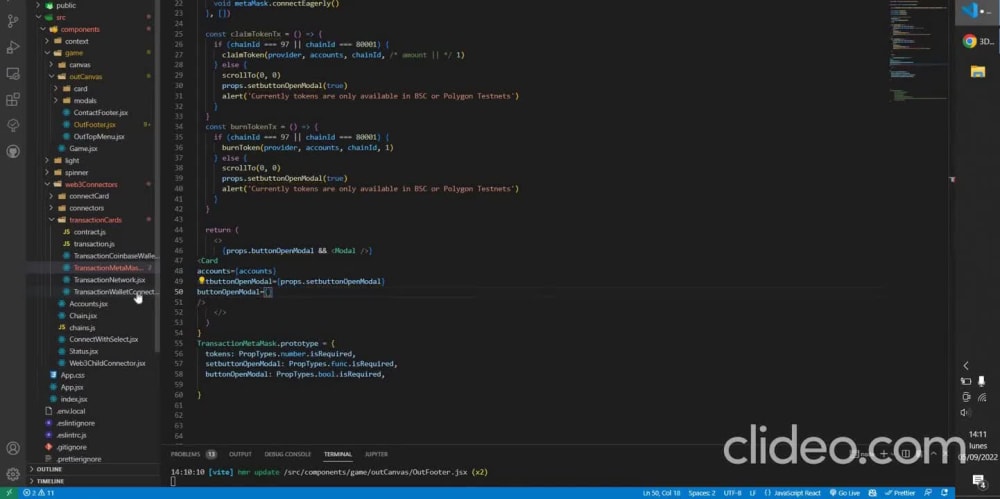The image size is (1000, 499).
Task: Switch to the OUTPUT panel tab
Action: coord(240,454)
